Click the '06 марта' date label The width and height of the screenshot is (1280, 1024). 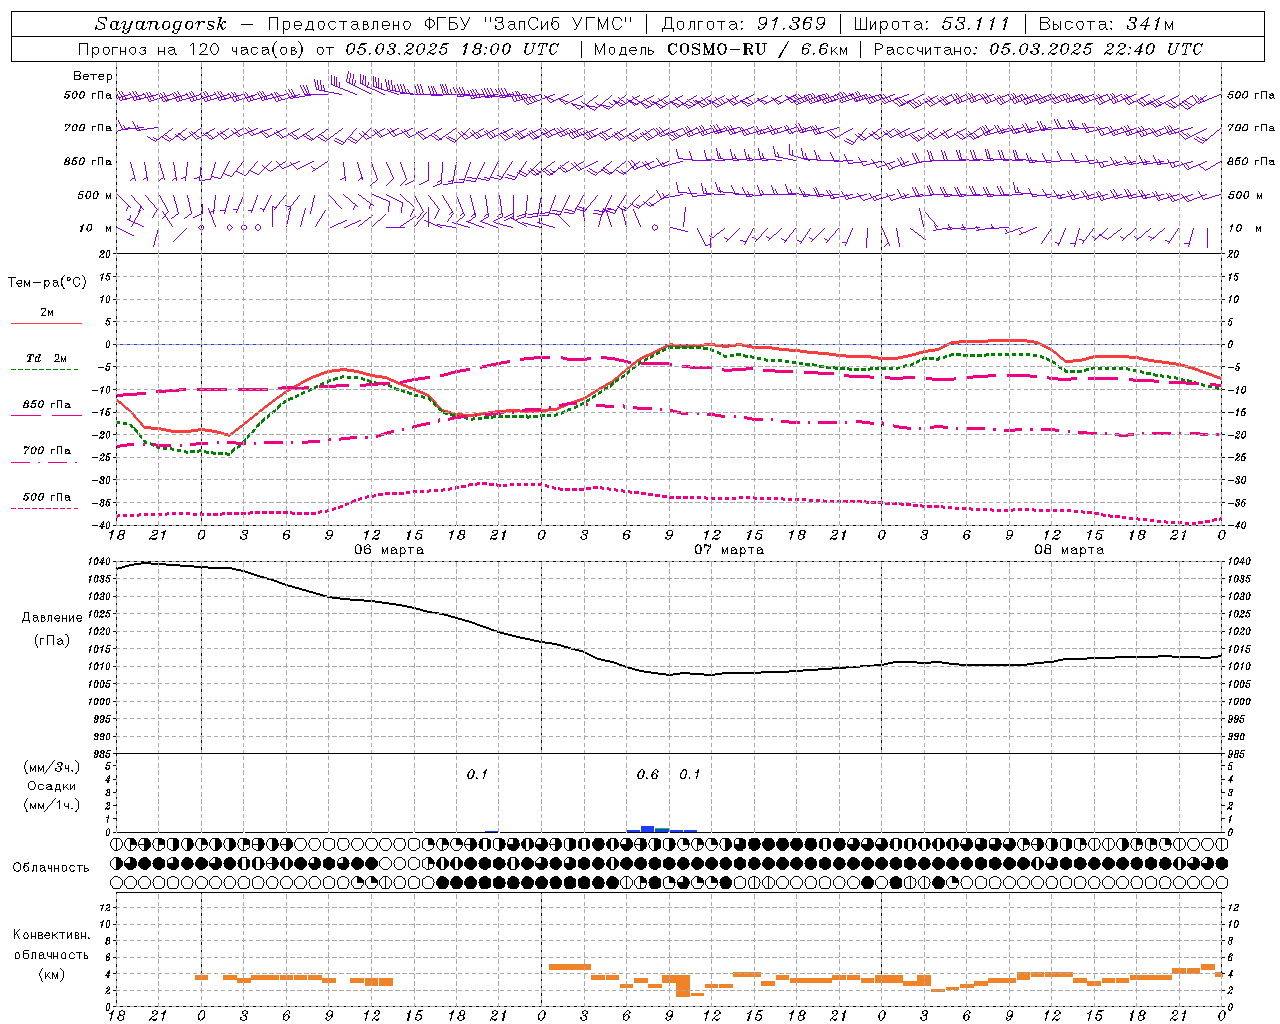pos(389,550)
